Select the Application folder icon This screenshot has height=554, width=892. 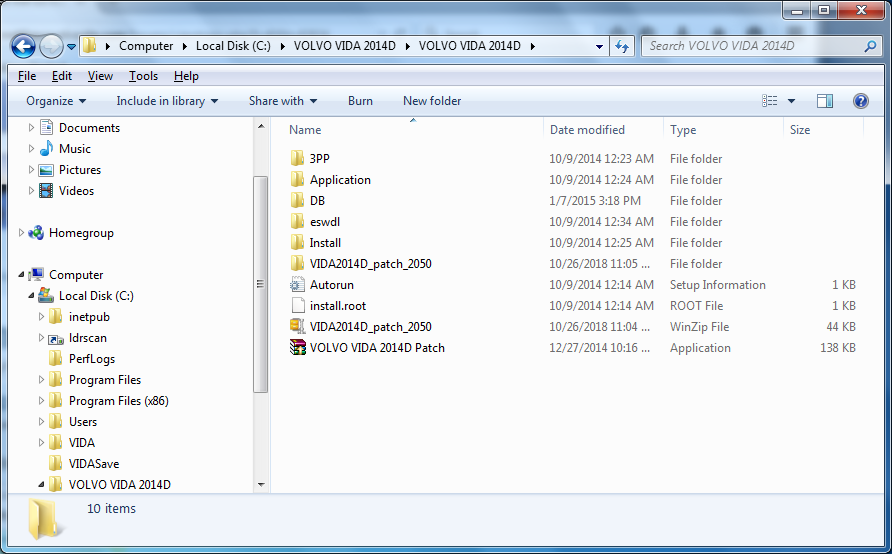298,179
